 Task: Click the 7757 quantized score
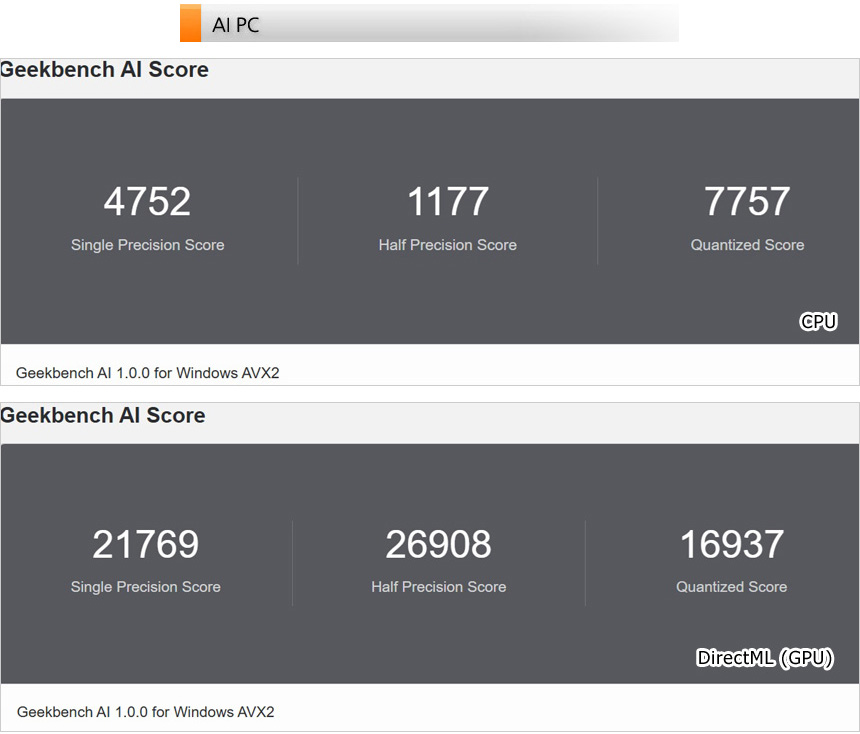point(747,202)
